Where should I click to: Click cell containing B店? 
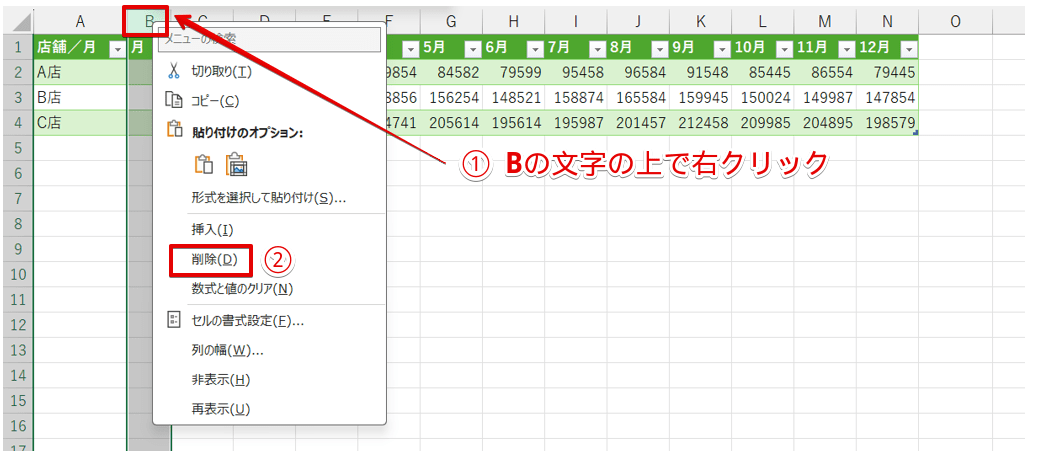click(80, 98)
